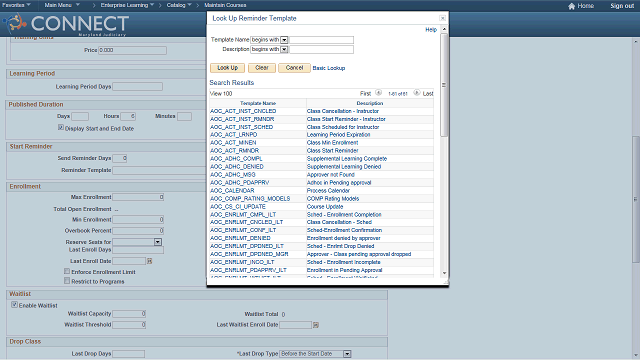Click the Maintain Courses breadcrumb
The width and height of the screenshot is (640, 360).
[x=225, y=5]
